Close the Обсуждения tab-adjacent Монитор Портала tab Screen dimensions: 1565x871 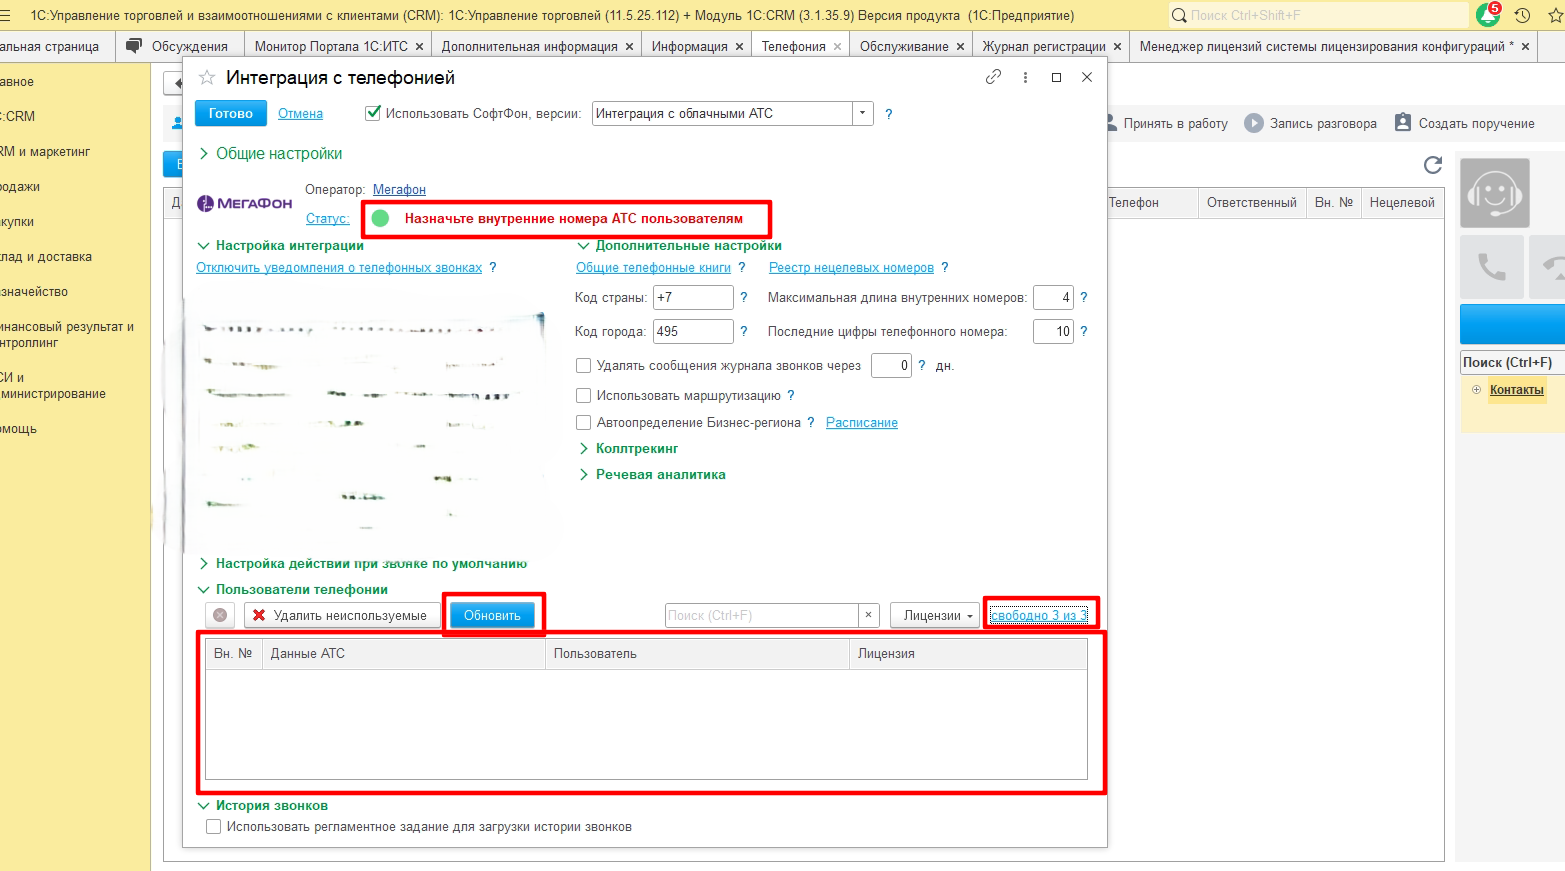(x=419, y=46)
